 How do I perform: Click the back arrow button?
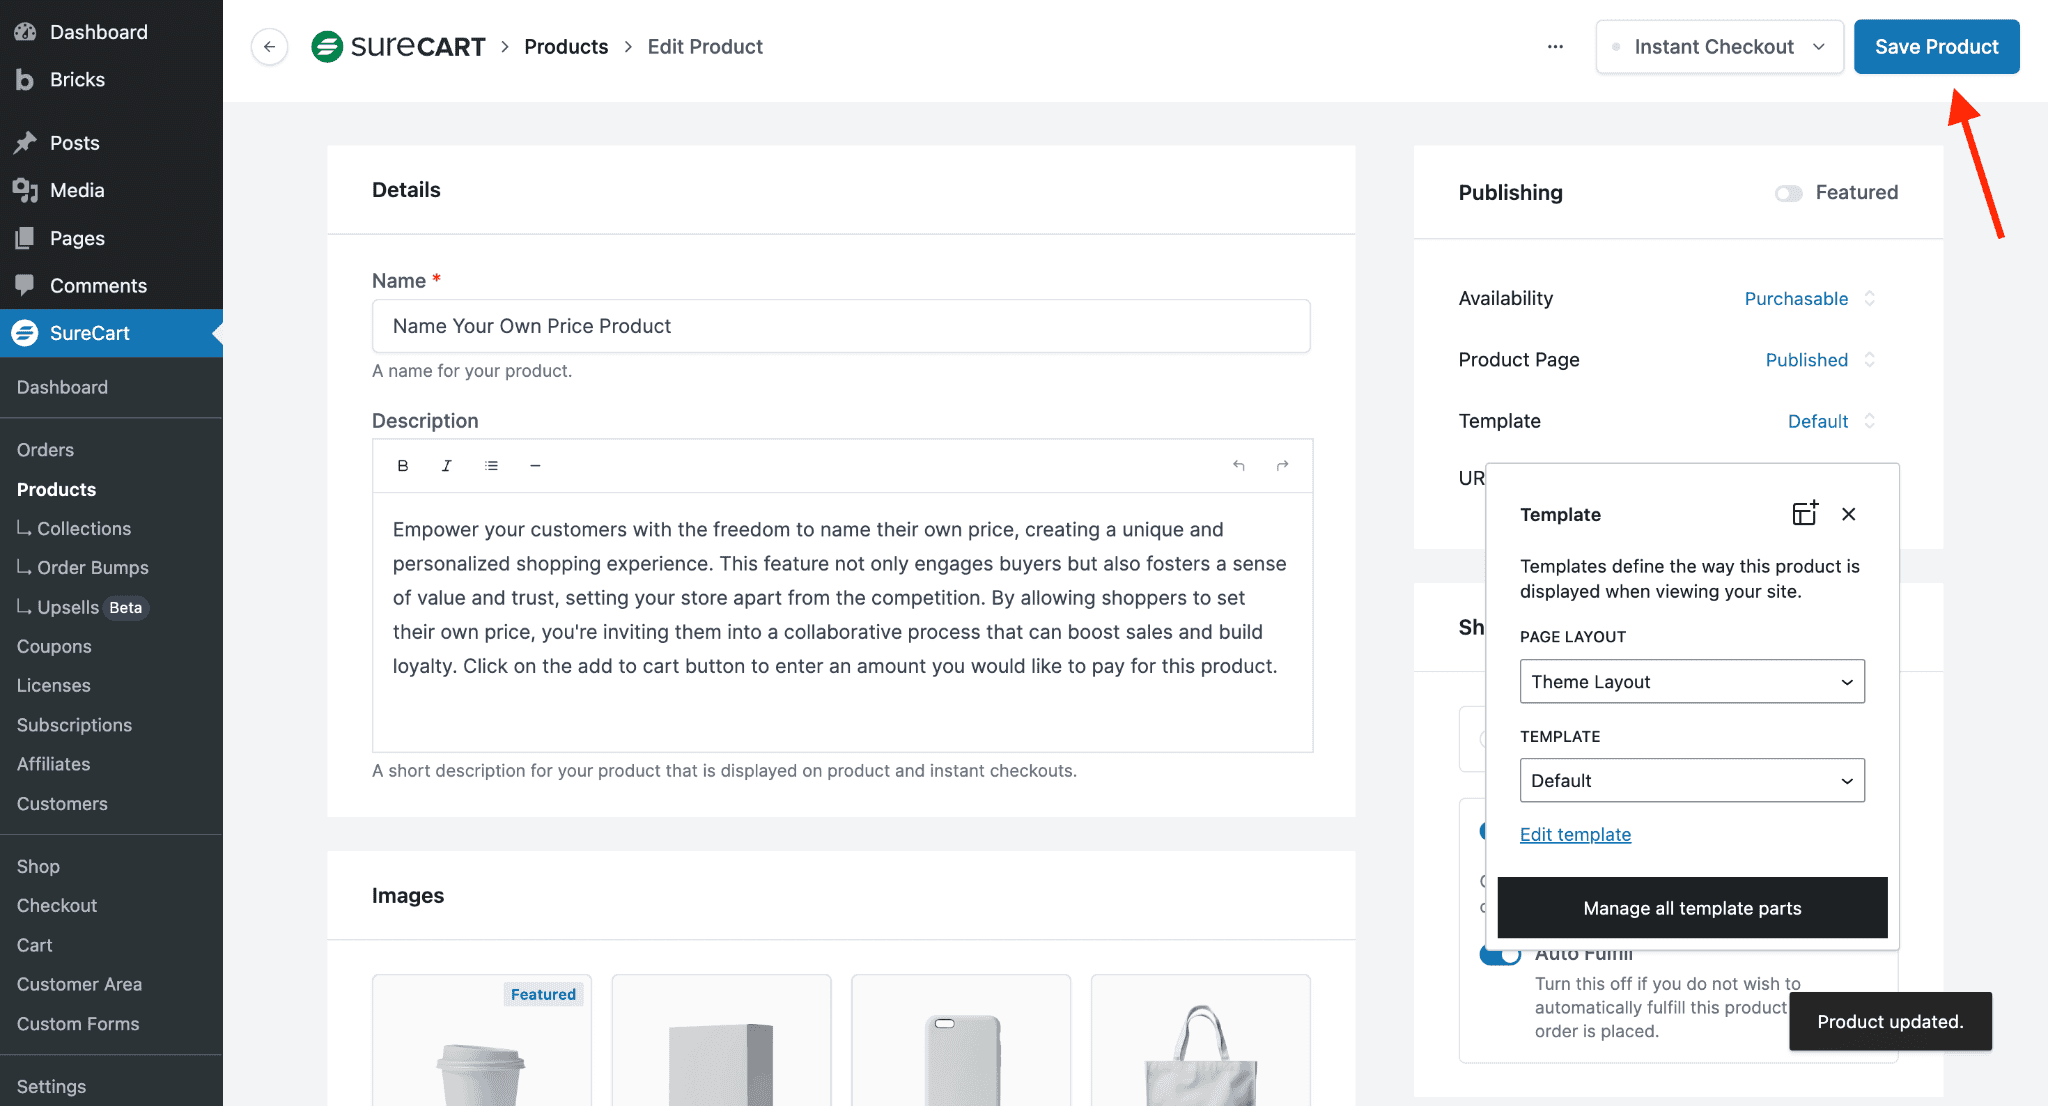(x=269, y=47)
